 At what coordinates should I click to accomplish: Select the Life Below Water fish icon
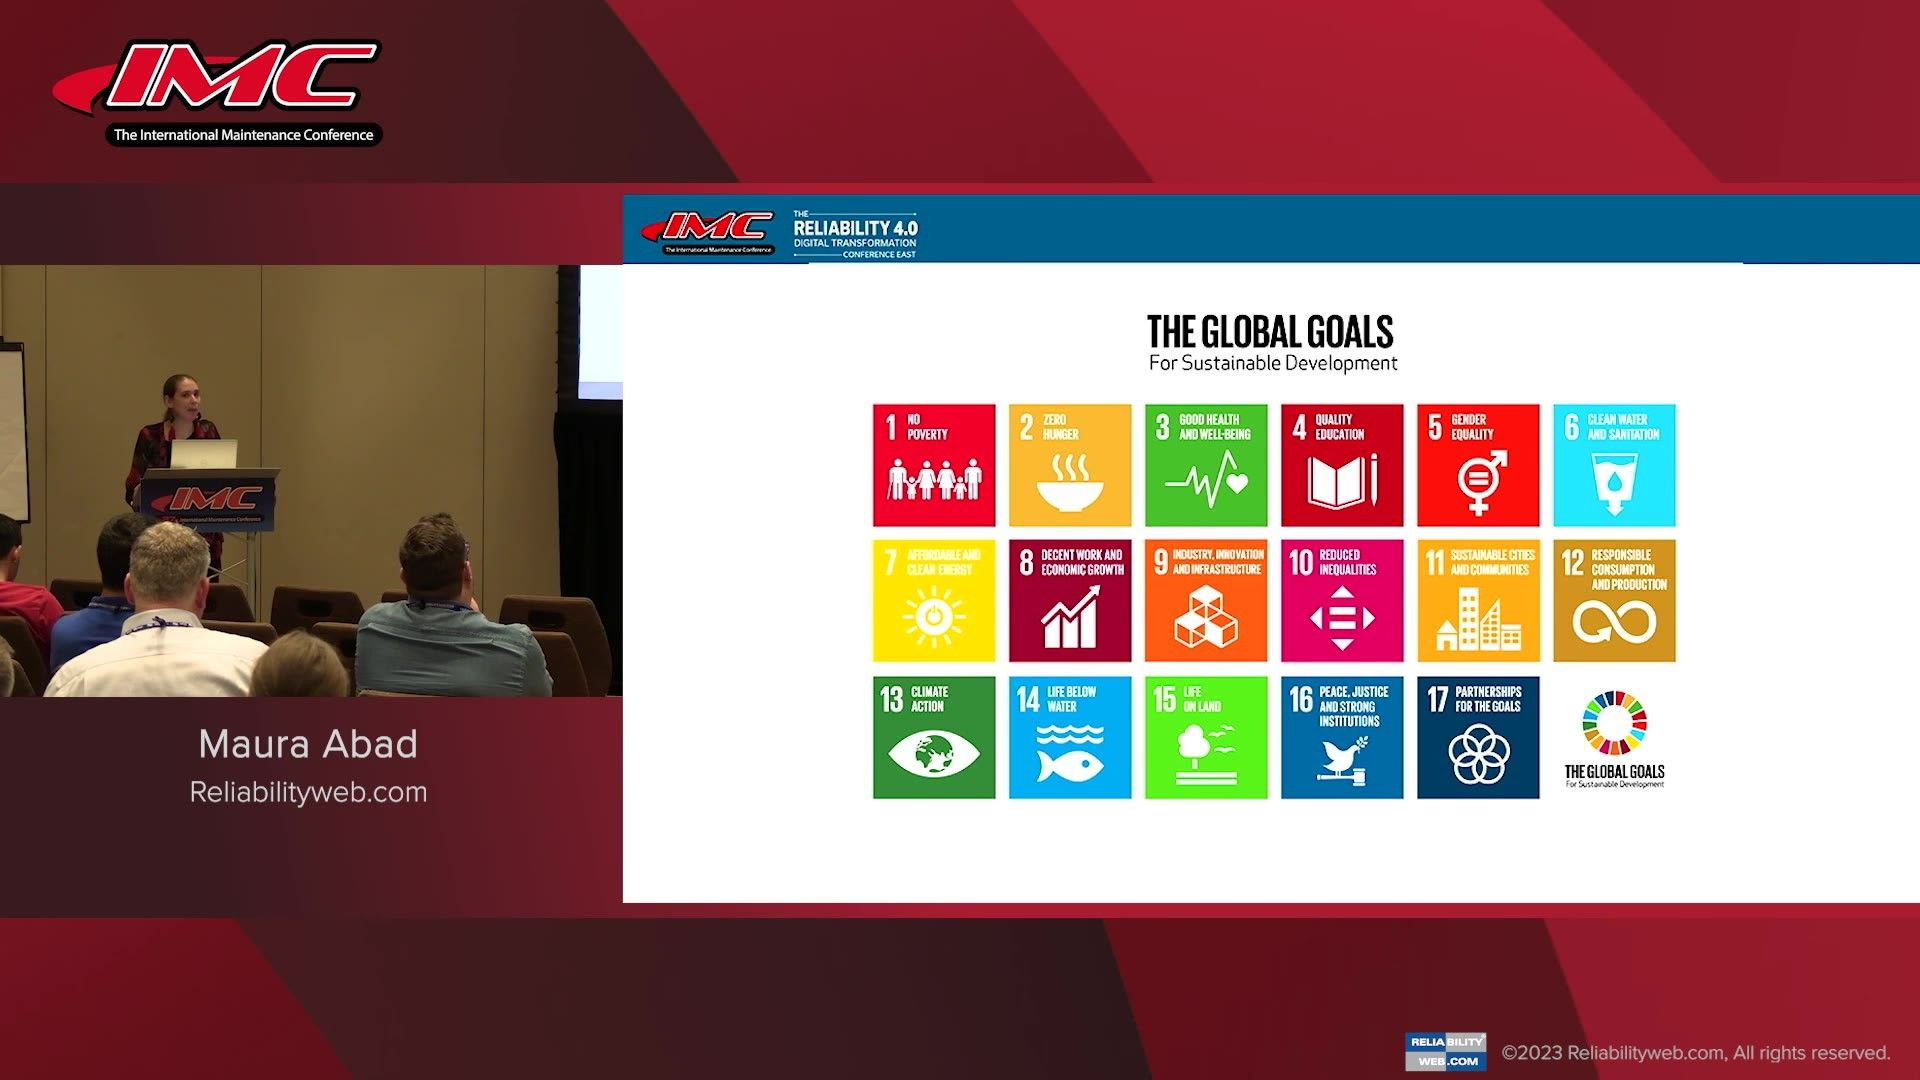[1069, 737]
